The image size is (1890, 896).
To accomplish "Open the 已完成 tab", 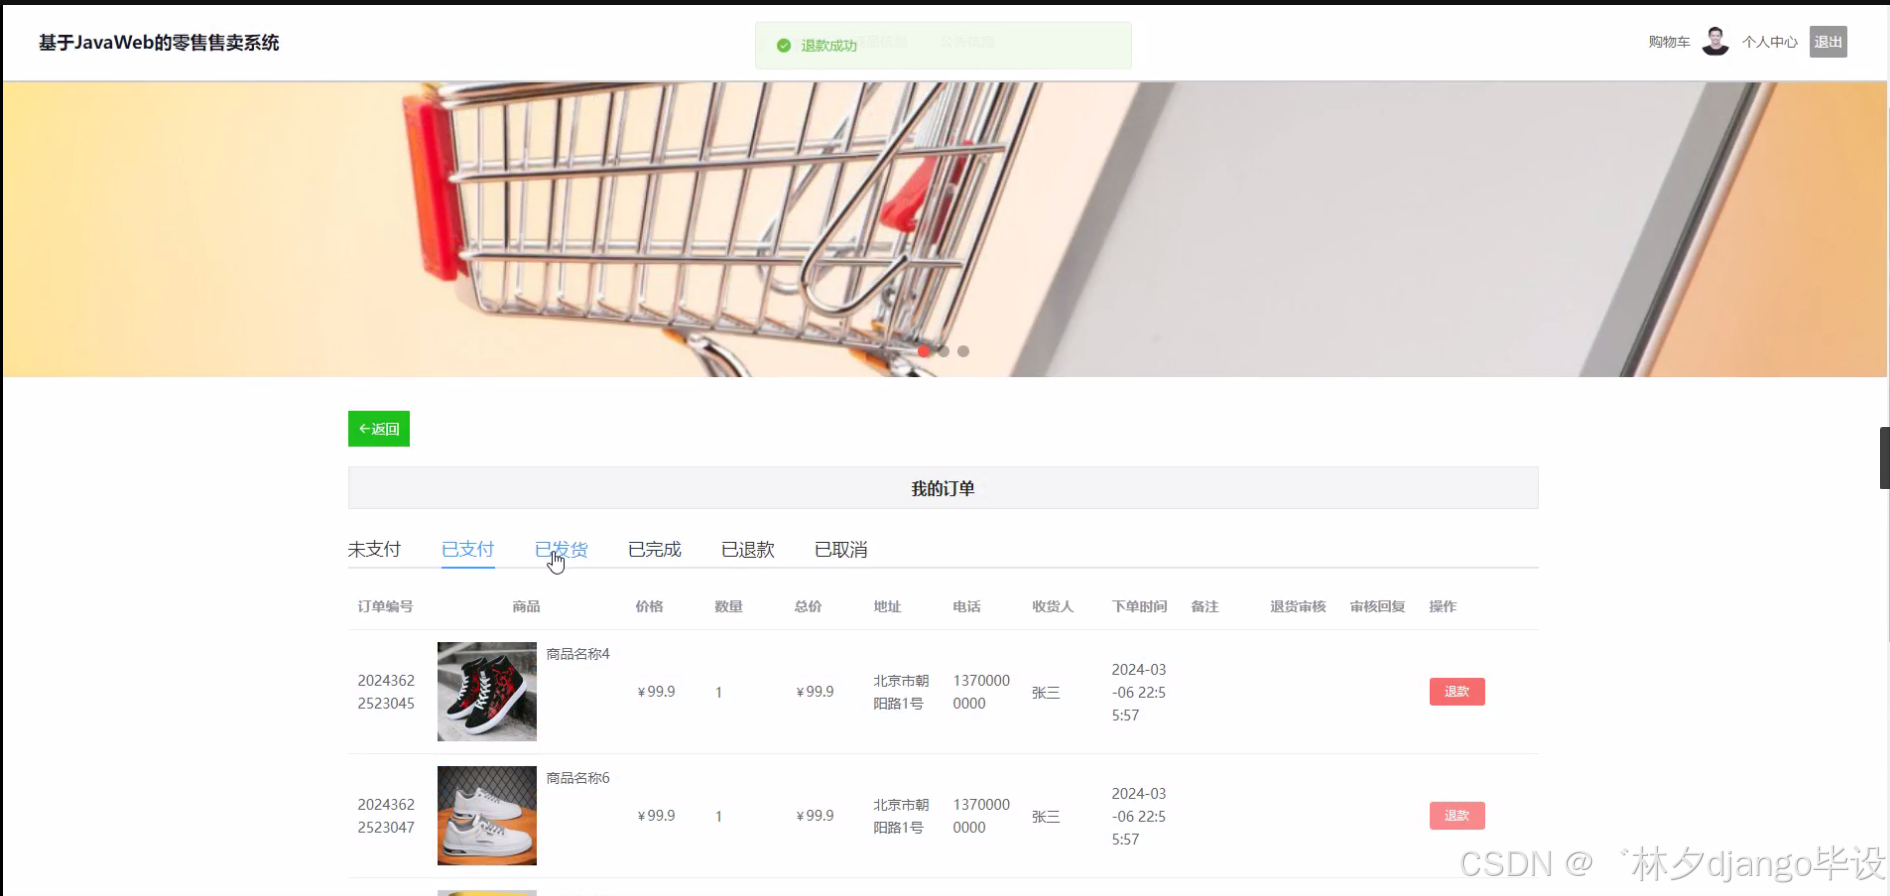I will (x=654, y=549).
